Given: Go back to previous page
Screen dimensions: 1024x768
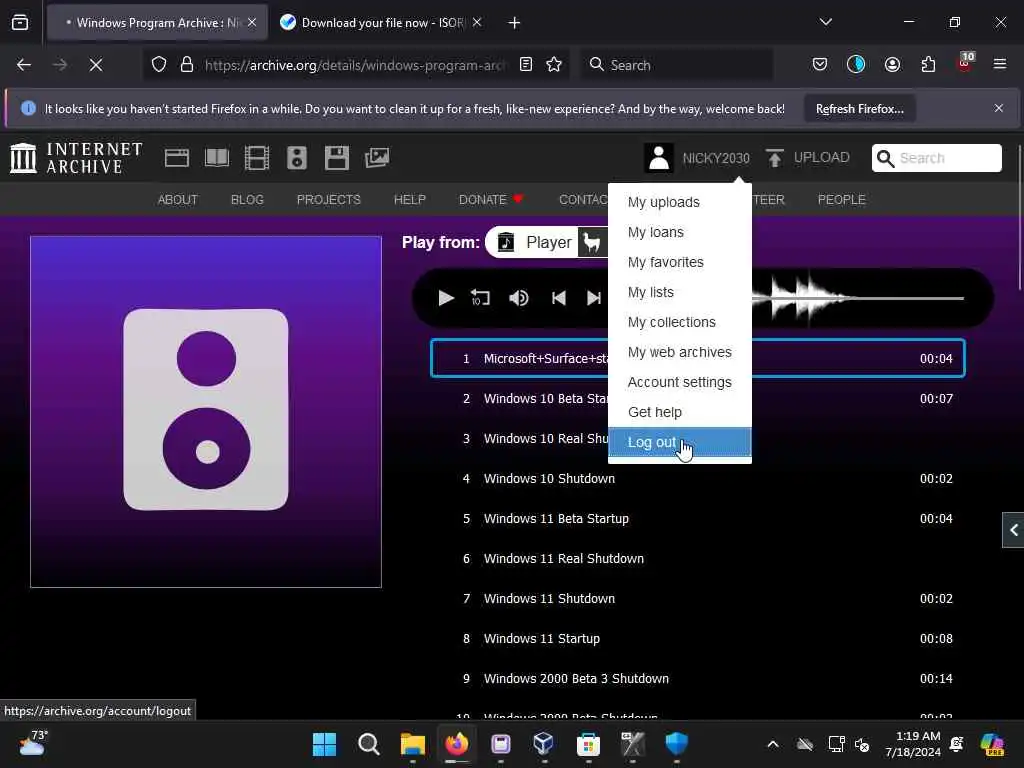Looking at the screenshot, I should [x=24, y=65].
